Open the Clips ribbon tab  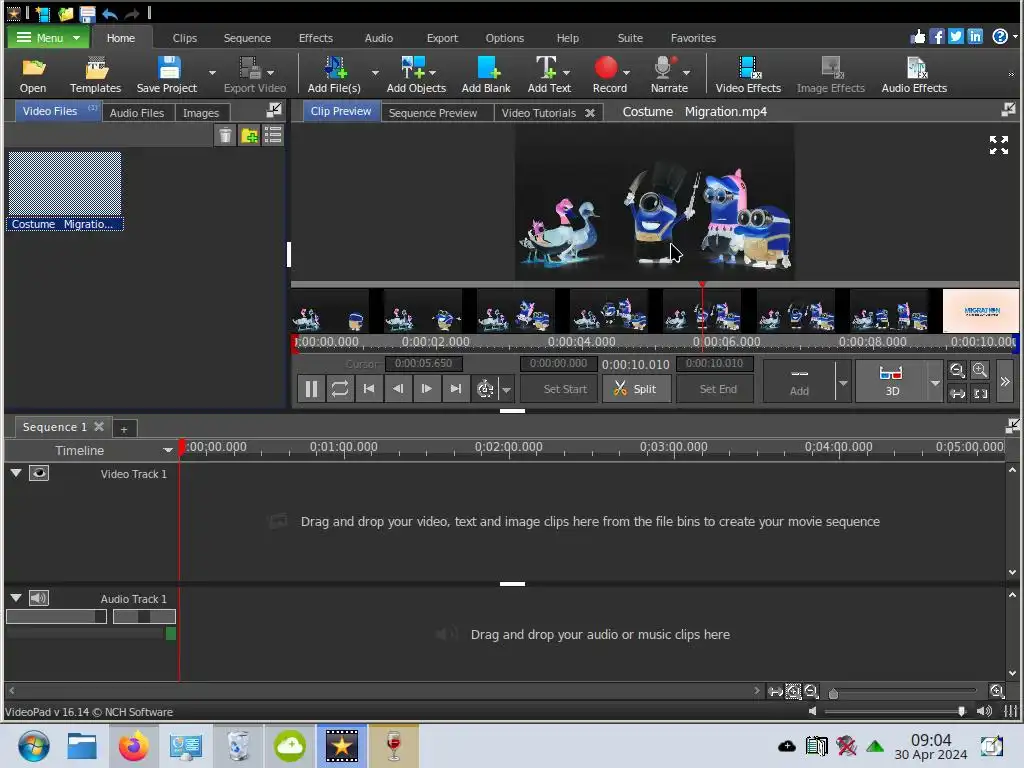pyautogui.click(x=185, y=38)
